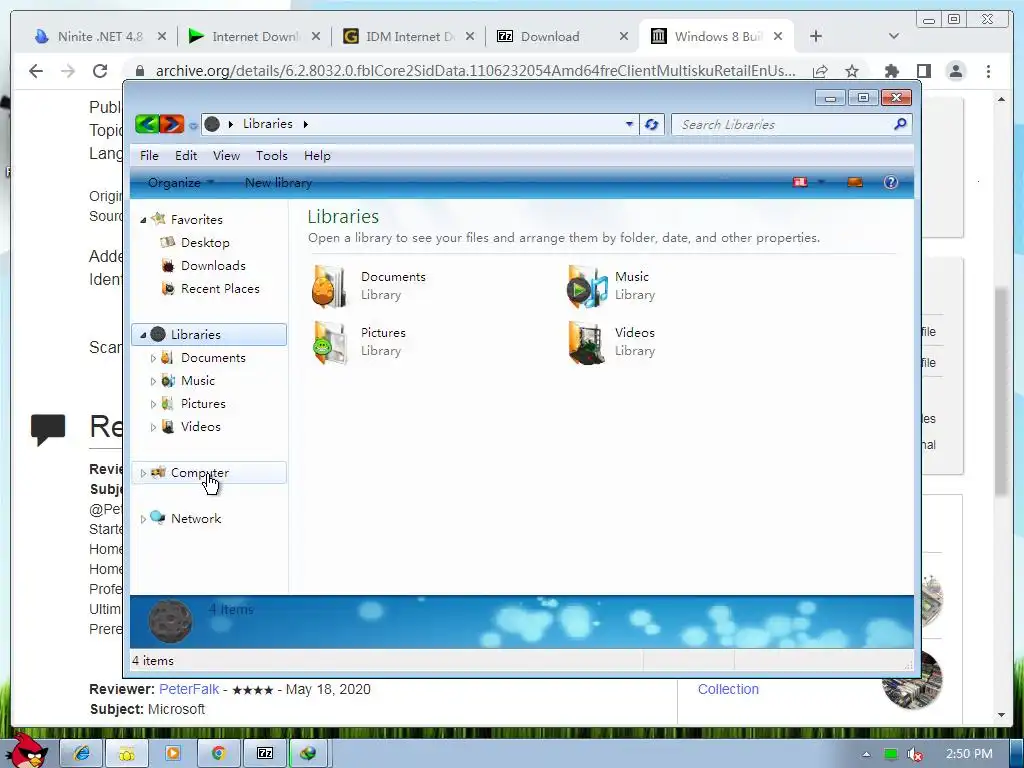
Task: Select Pictures in the navigation tree
Action: click(x=202, y=404)
